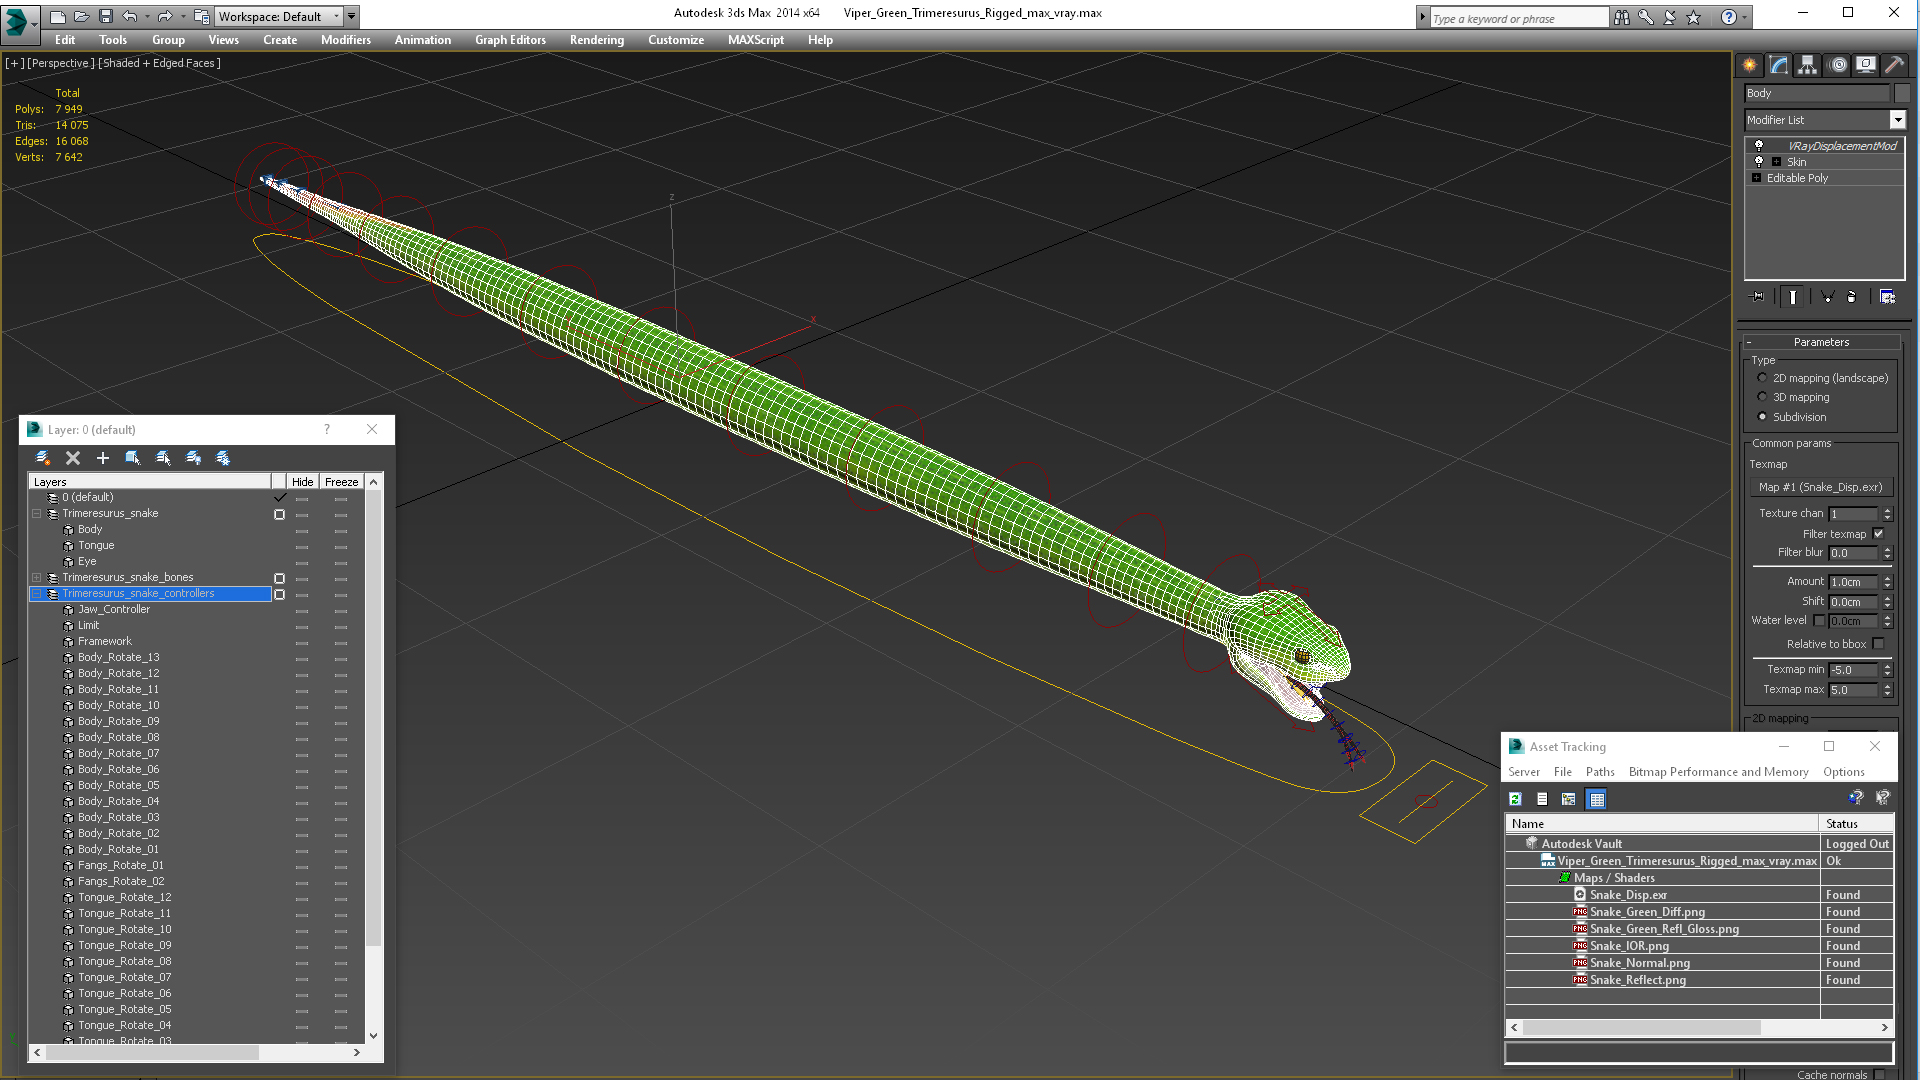Screen dimensions: 1920x1080
Task: Click the Body object color swatch
Action: 1902,93
